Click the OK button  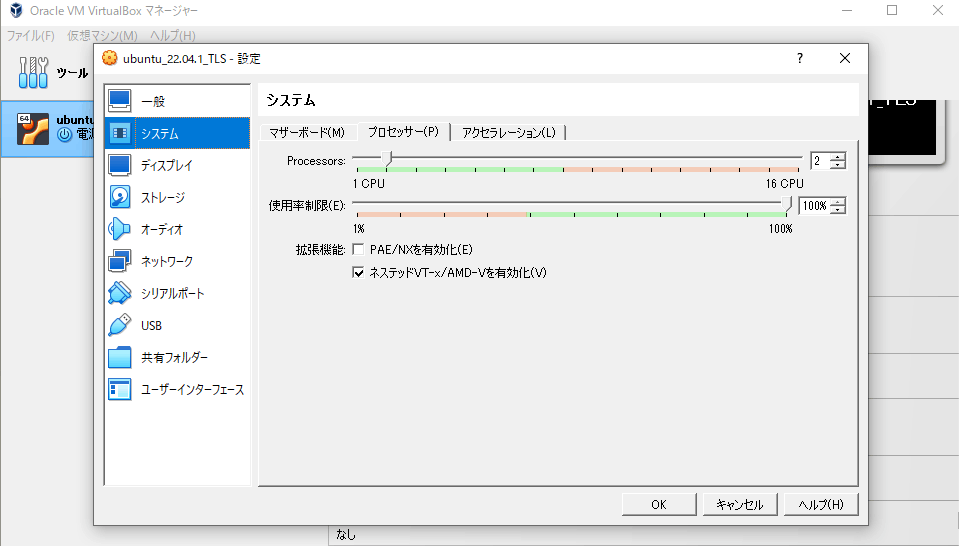[x=659, y=504]
